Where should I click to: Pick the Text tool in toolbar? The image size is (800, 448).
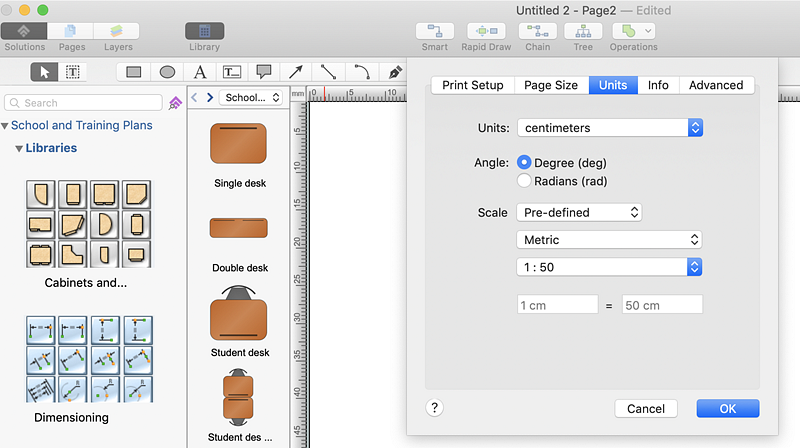click(x=200, y=72)
